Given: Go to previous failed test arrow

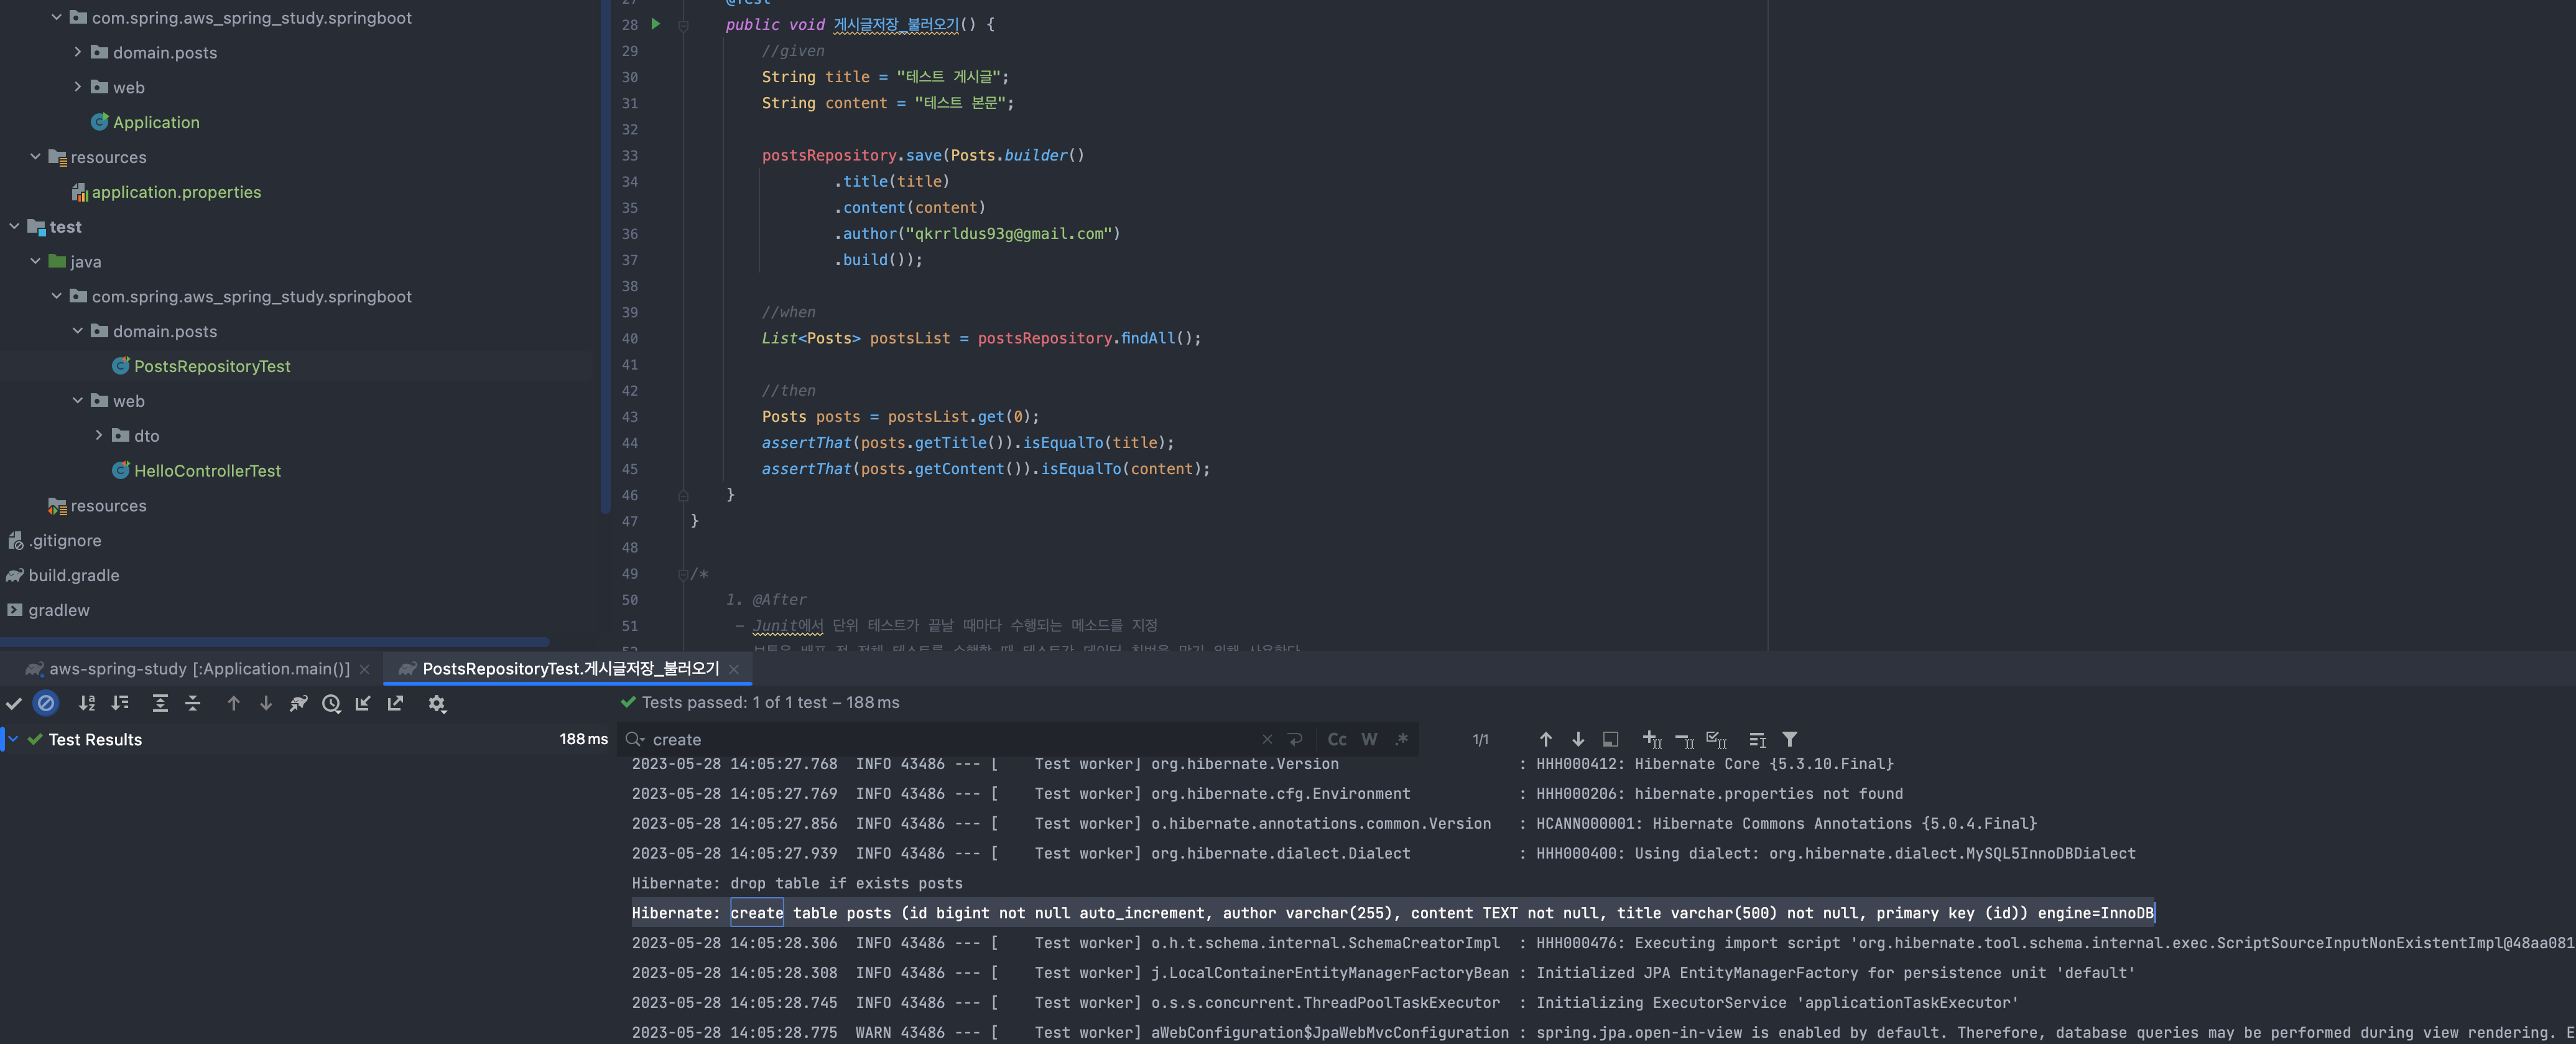Looking at the screenshot, I should pos(234,704).
